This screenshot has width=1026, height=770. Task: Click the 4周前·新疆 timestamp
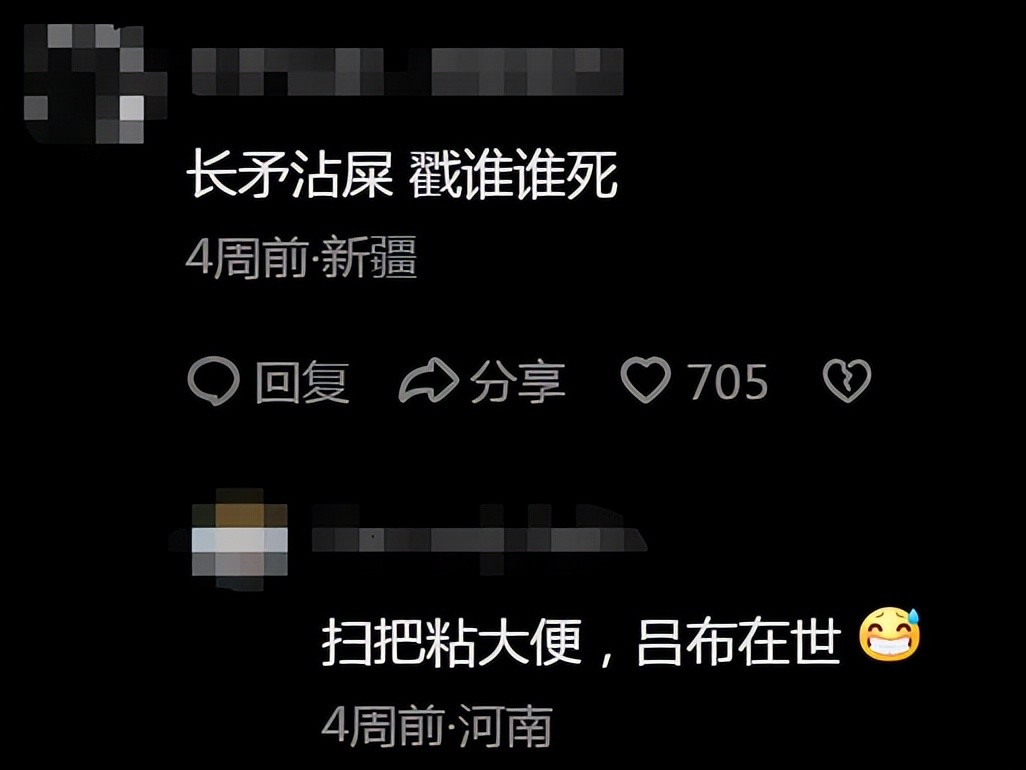pos(302,258)
